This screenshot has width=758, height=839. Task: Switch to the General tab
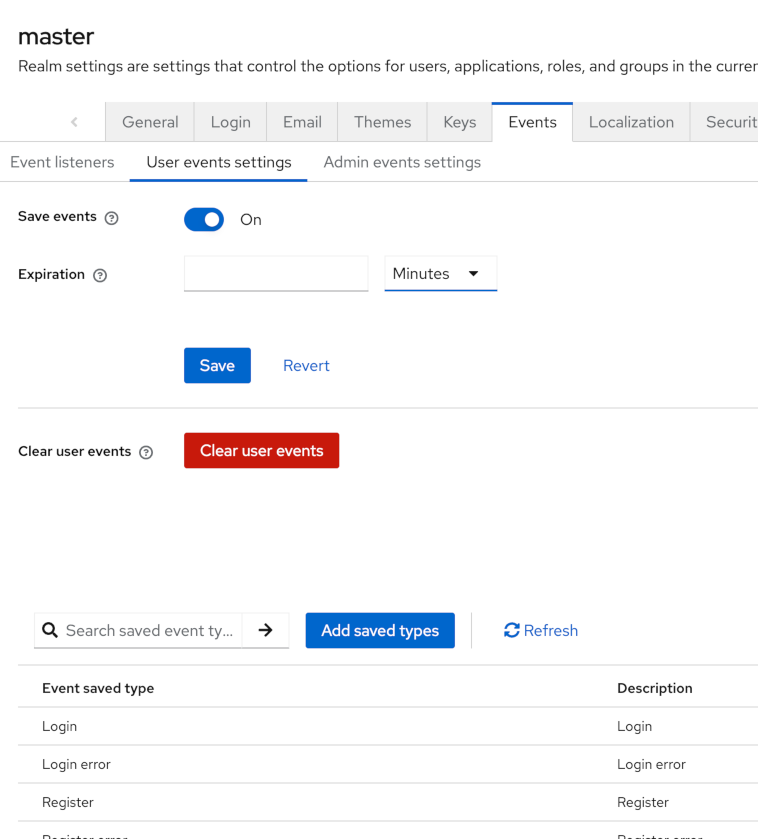click(150, 122)
